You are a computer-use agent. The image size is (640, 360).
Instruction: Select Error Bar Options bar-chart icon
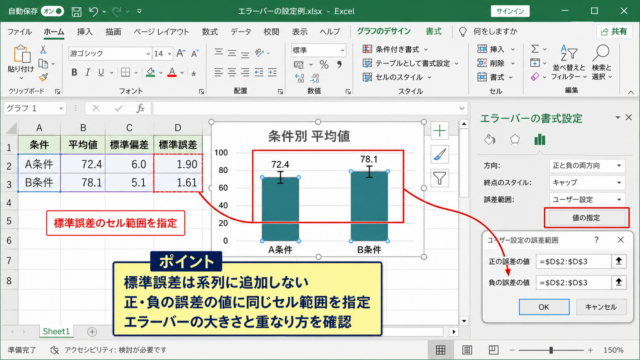point(540,140)
